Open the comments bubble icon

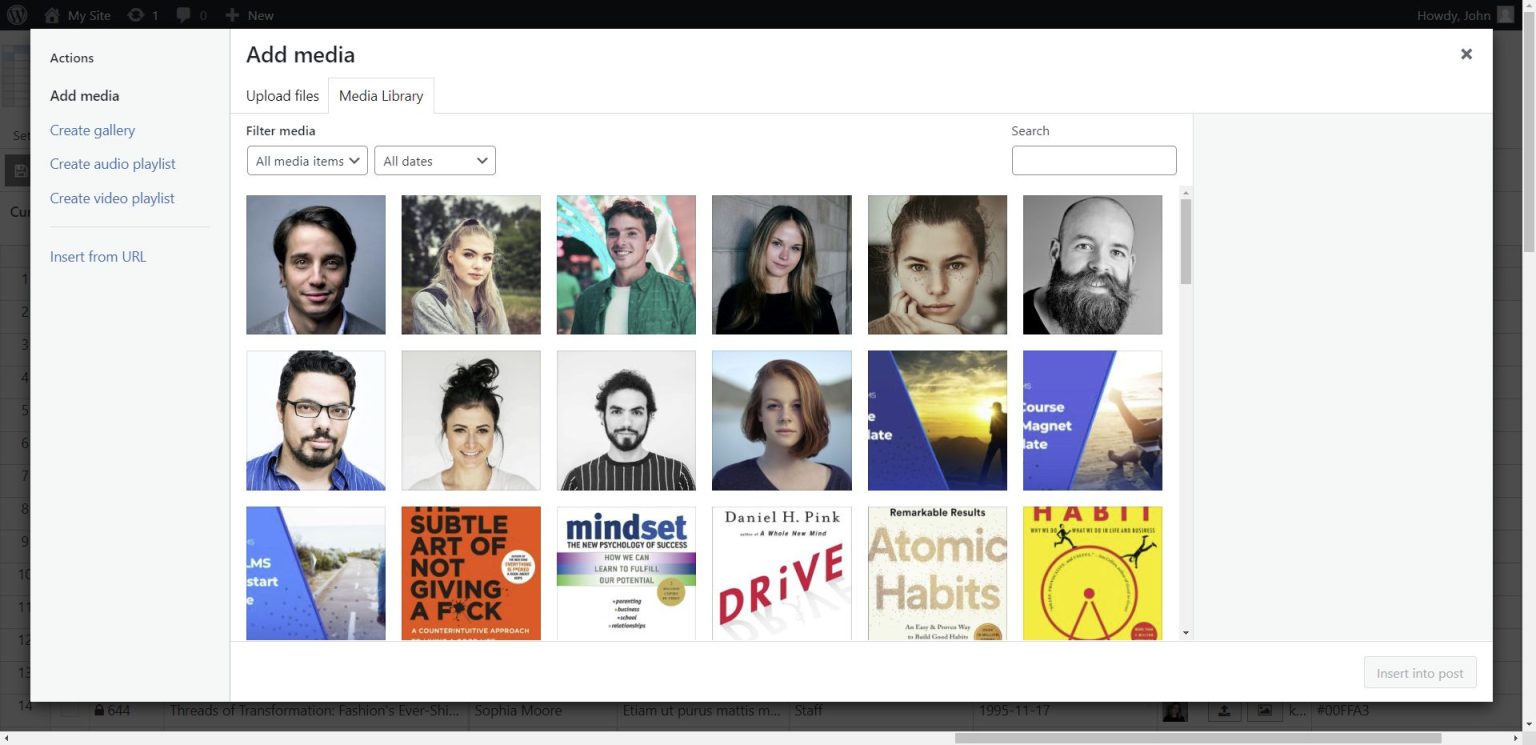pyautogui.click(x=183, y=15)
